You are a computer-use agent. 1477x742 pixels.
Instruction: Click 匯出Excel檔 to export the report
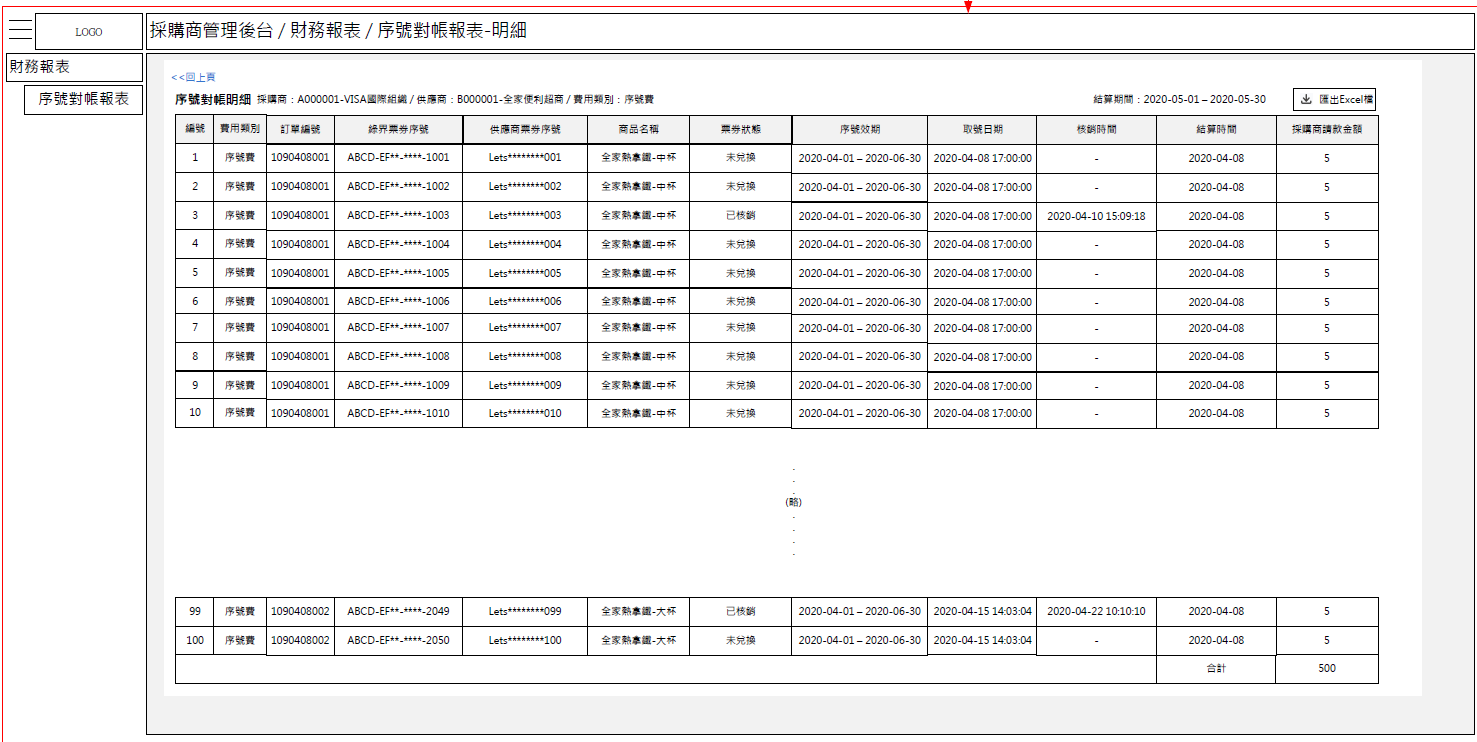coord(1341,99)
